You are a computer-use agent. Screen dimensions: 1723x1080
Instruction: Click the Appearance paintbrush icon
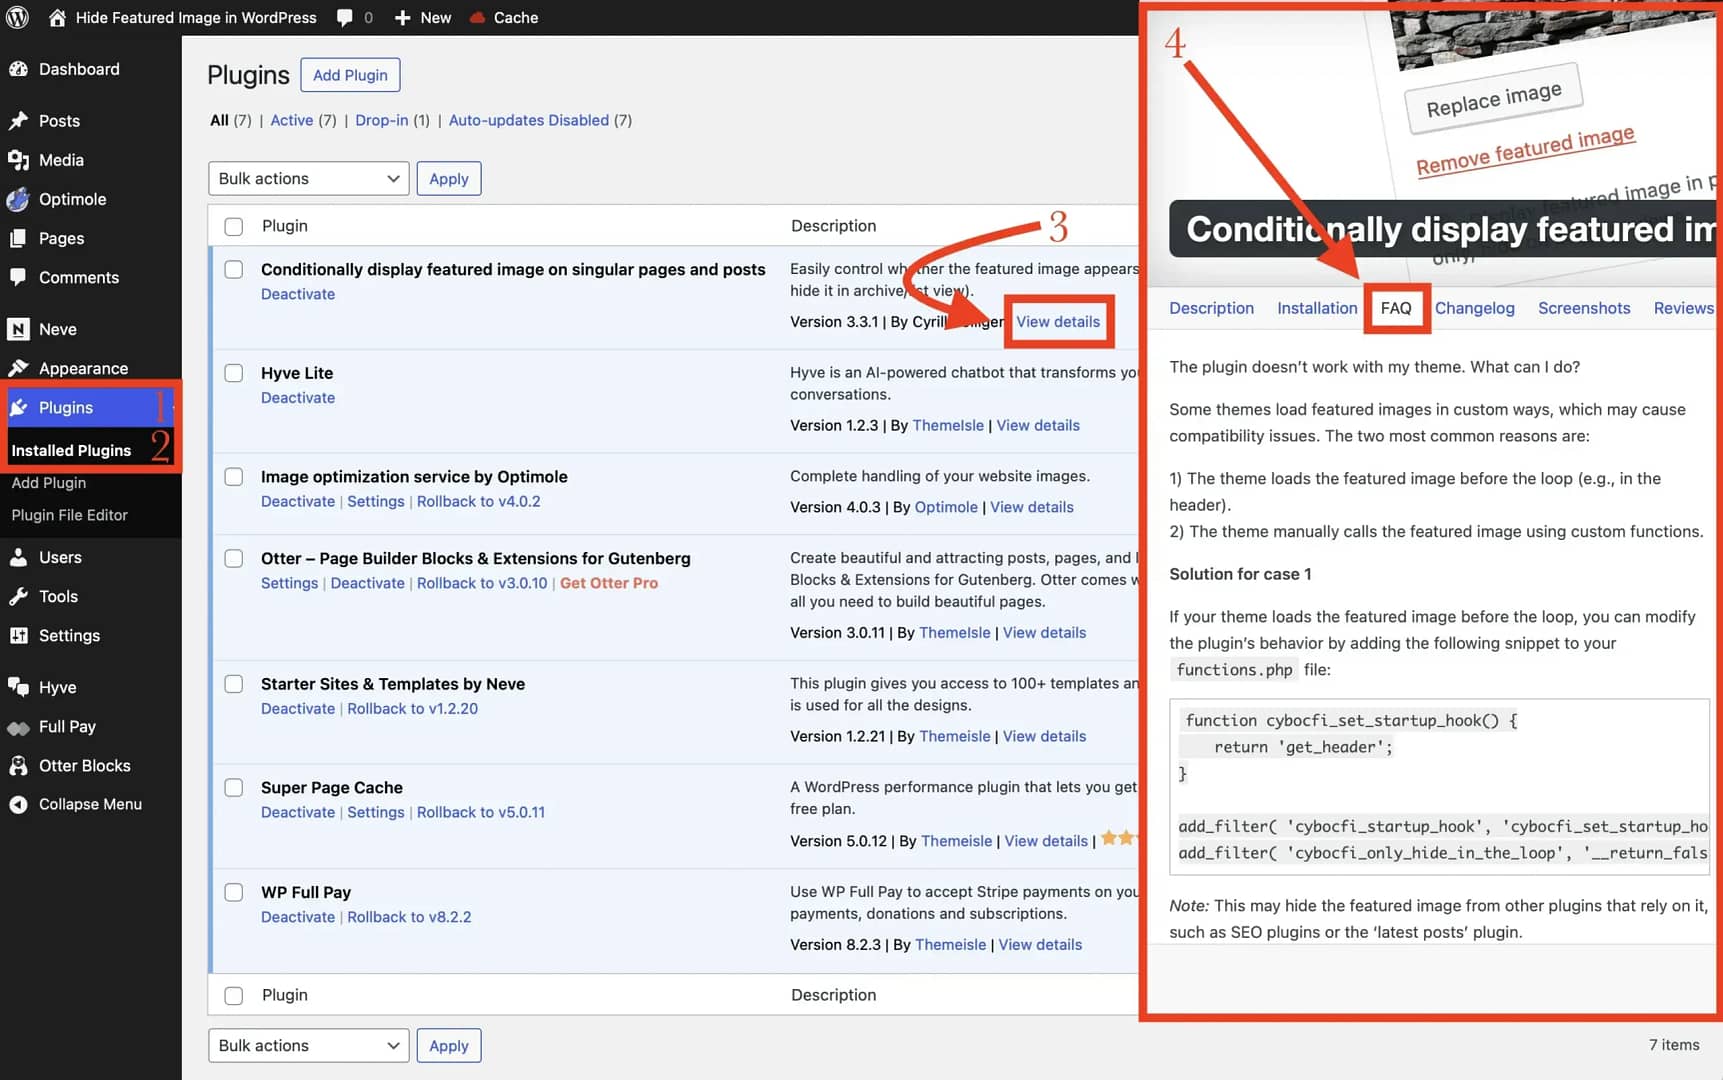point(18,368)
